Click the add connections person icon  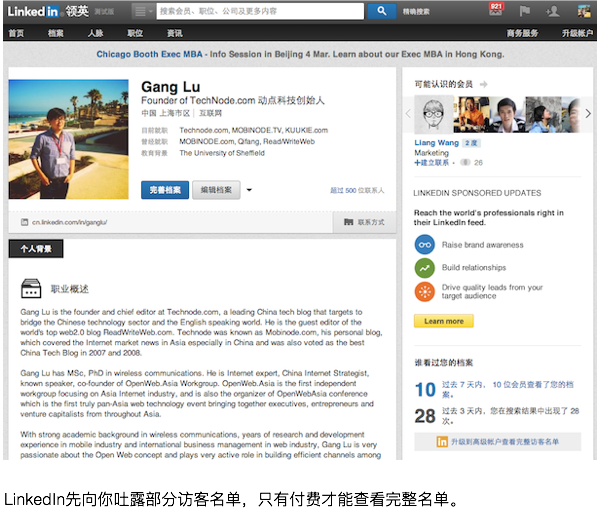(x=552, y=11)
